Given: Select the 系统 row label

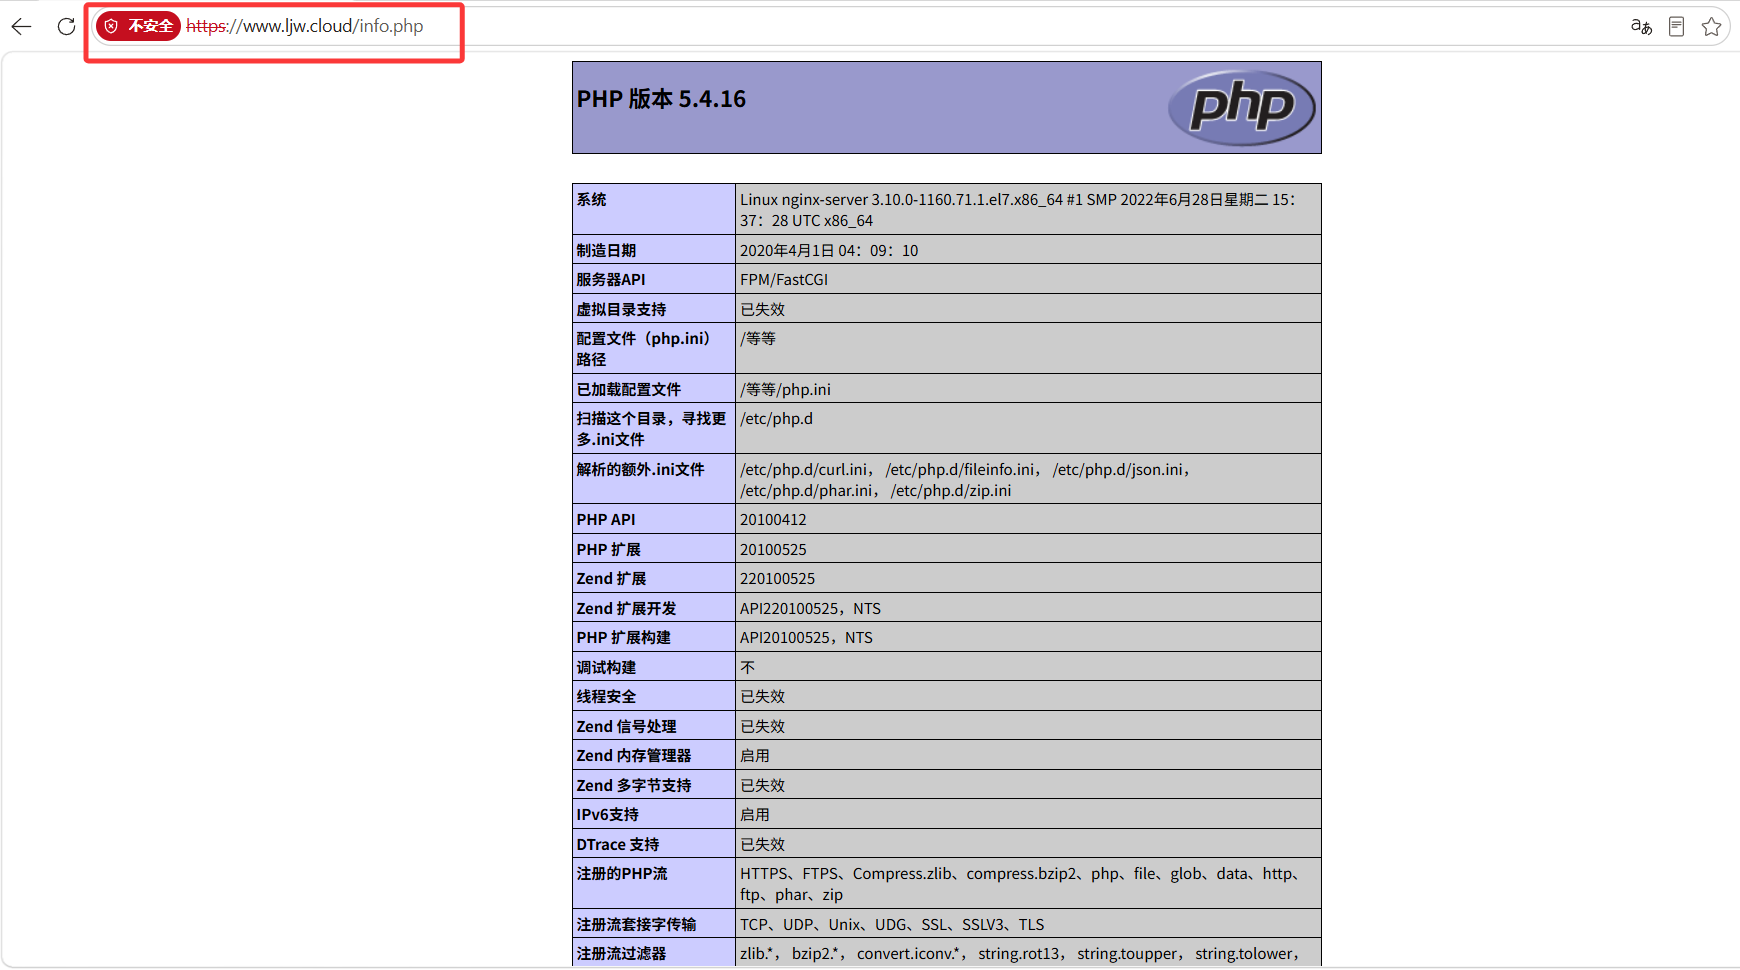Looking at the screenshot, I should [x=592, y=200].
